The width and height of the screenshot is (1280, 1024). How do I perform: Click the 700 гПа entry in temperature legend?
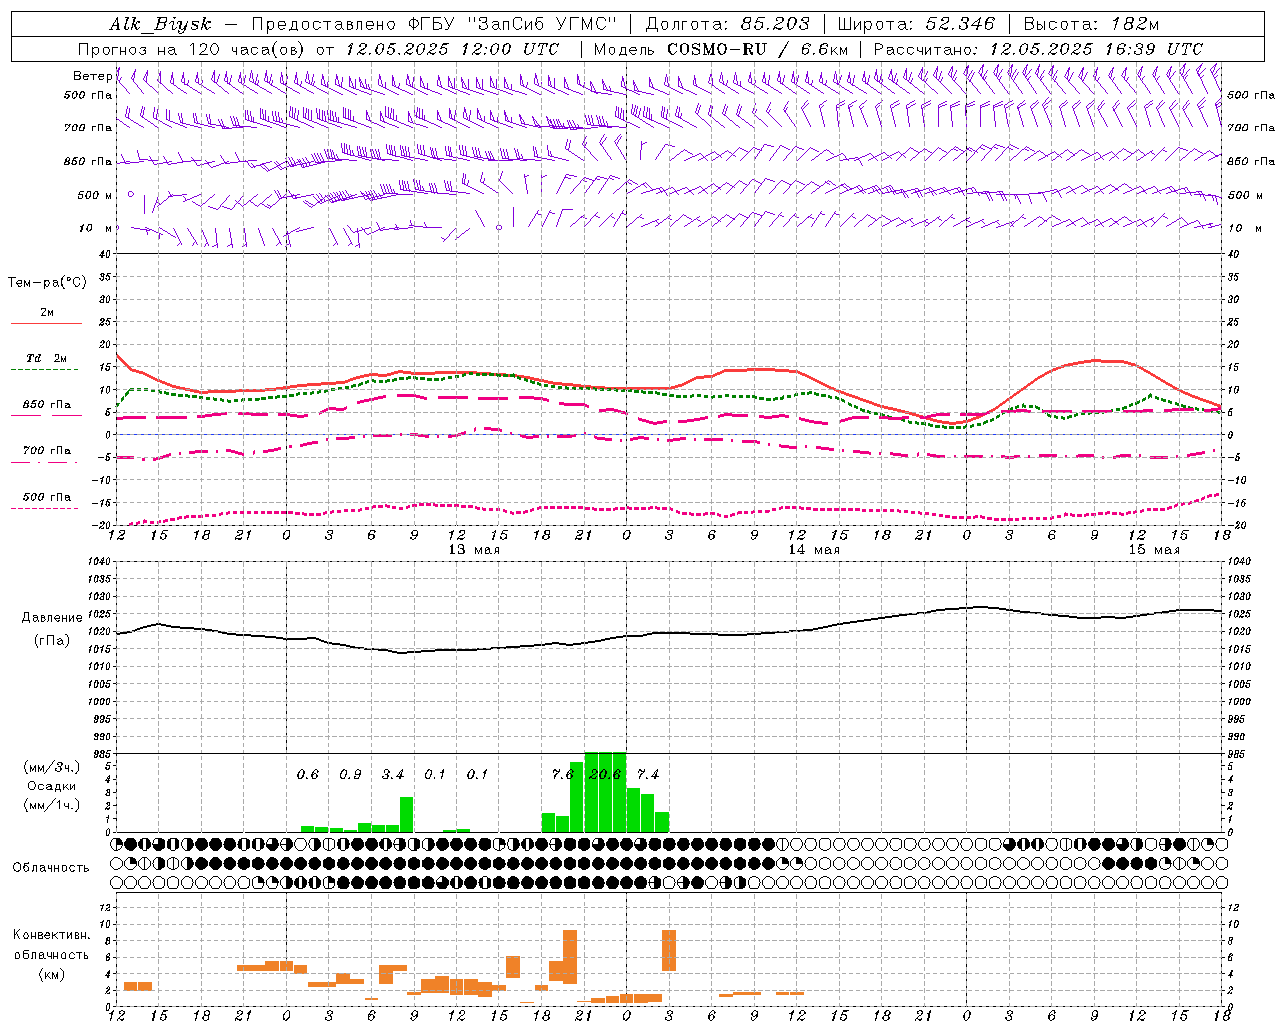47,451
